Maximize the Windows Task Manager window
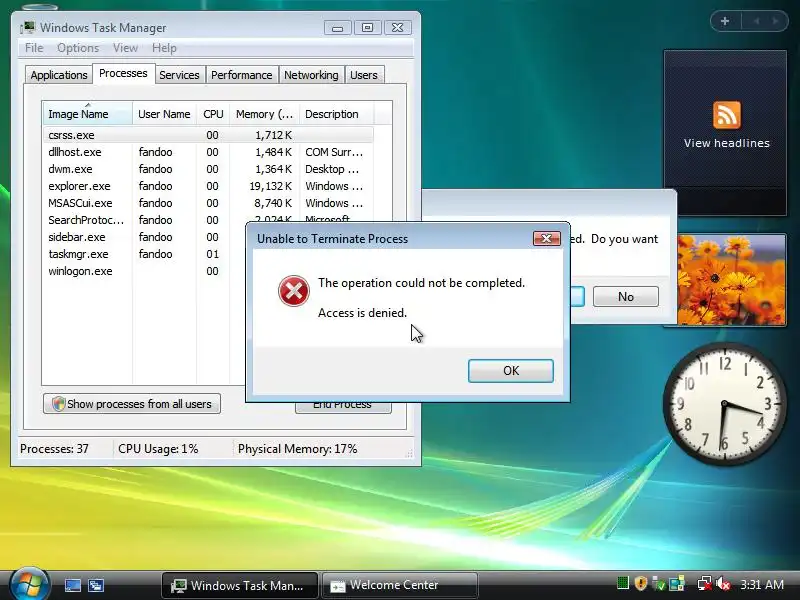The image size is (800, 600). [x=367, y=28]
